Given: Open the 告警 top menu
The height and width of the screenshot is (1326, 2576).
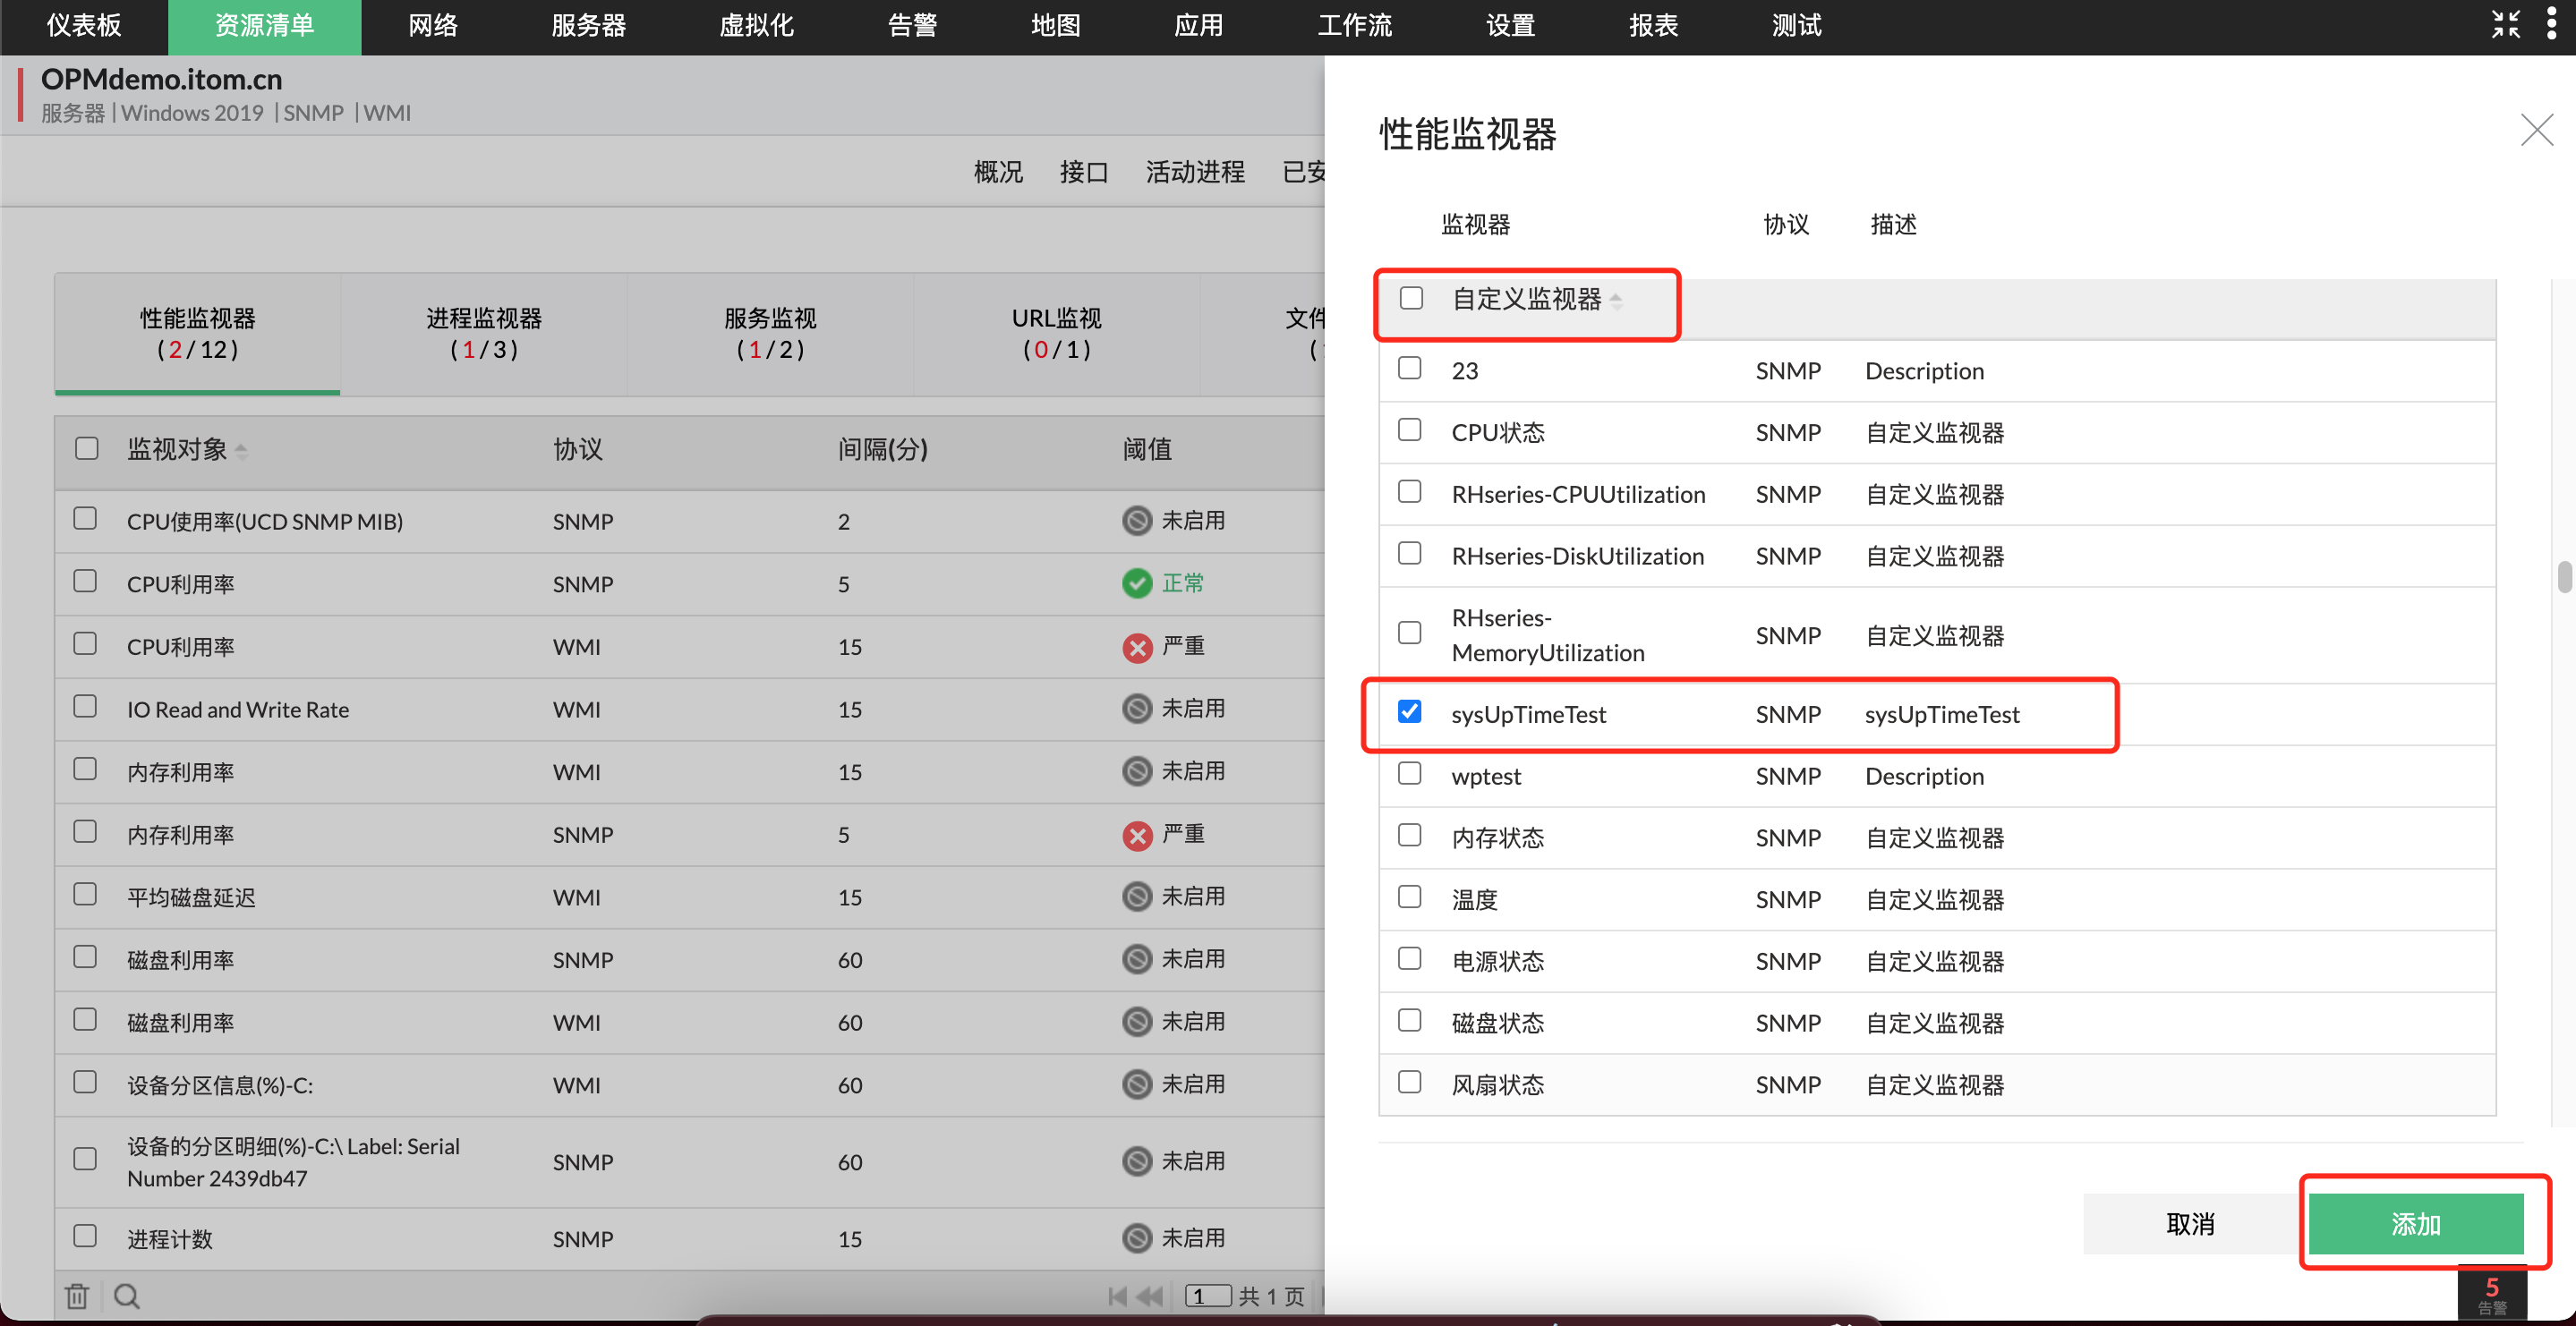Looking at the screenshot, I should 911,26.
